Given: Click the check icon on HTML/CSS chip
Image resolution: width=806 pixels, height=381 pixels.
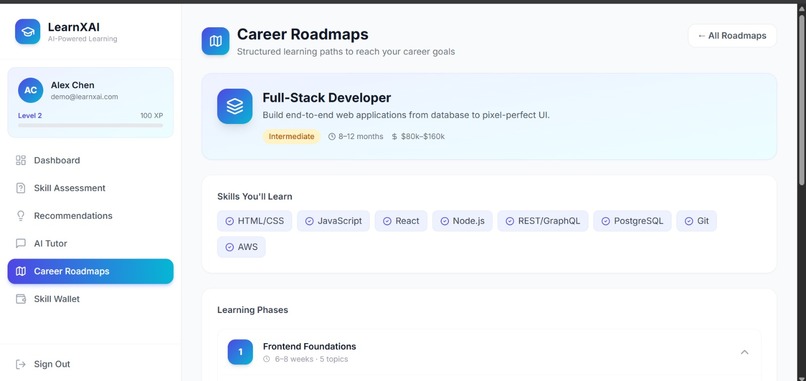Looking at the screenshot, I should pyautogui.click(x=229, y=221).
